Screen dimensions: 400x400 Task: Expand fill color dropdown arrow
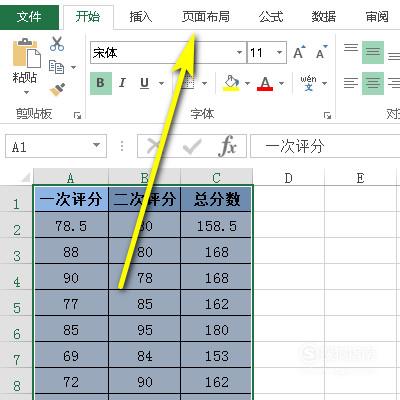click(247, 83)
